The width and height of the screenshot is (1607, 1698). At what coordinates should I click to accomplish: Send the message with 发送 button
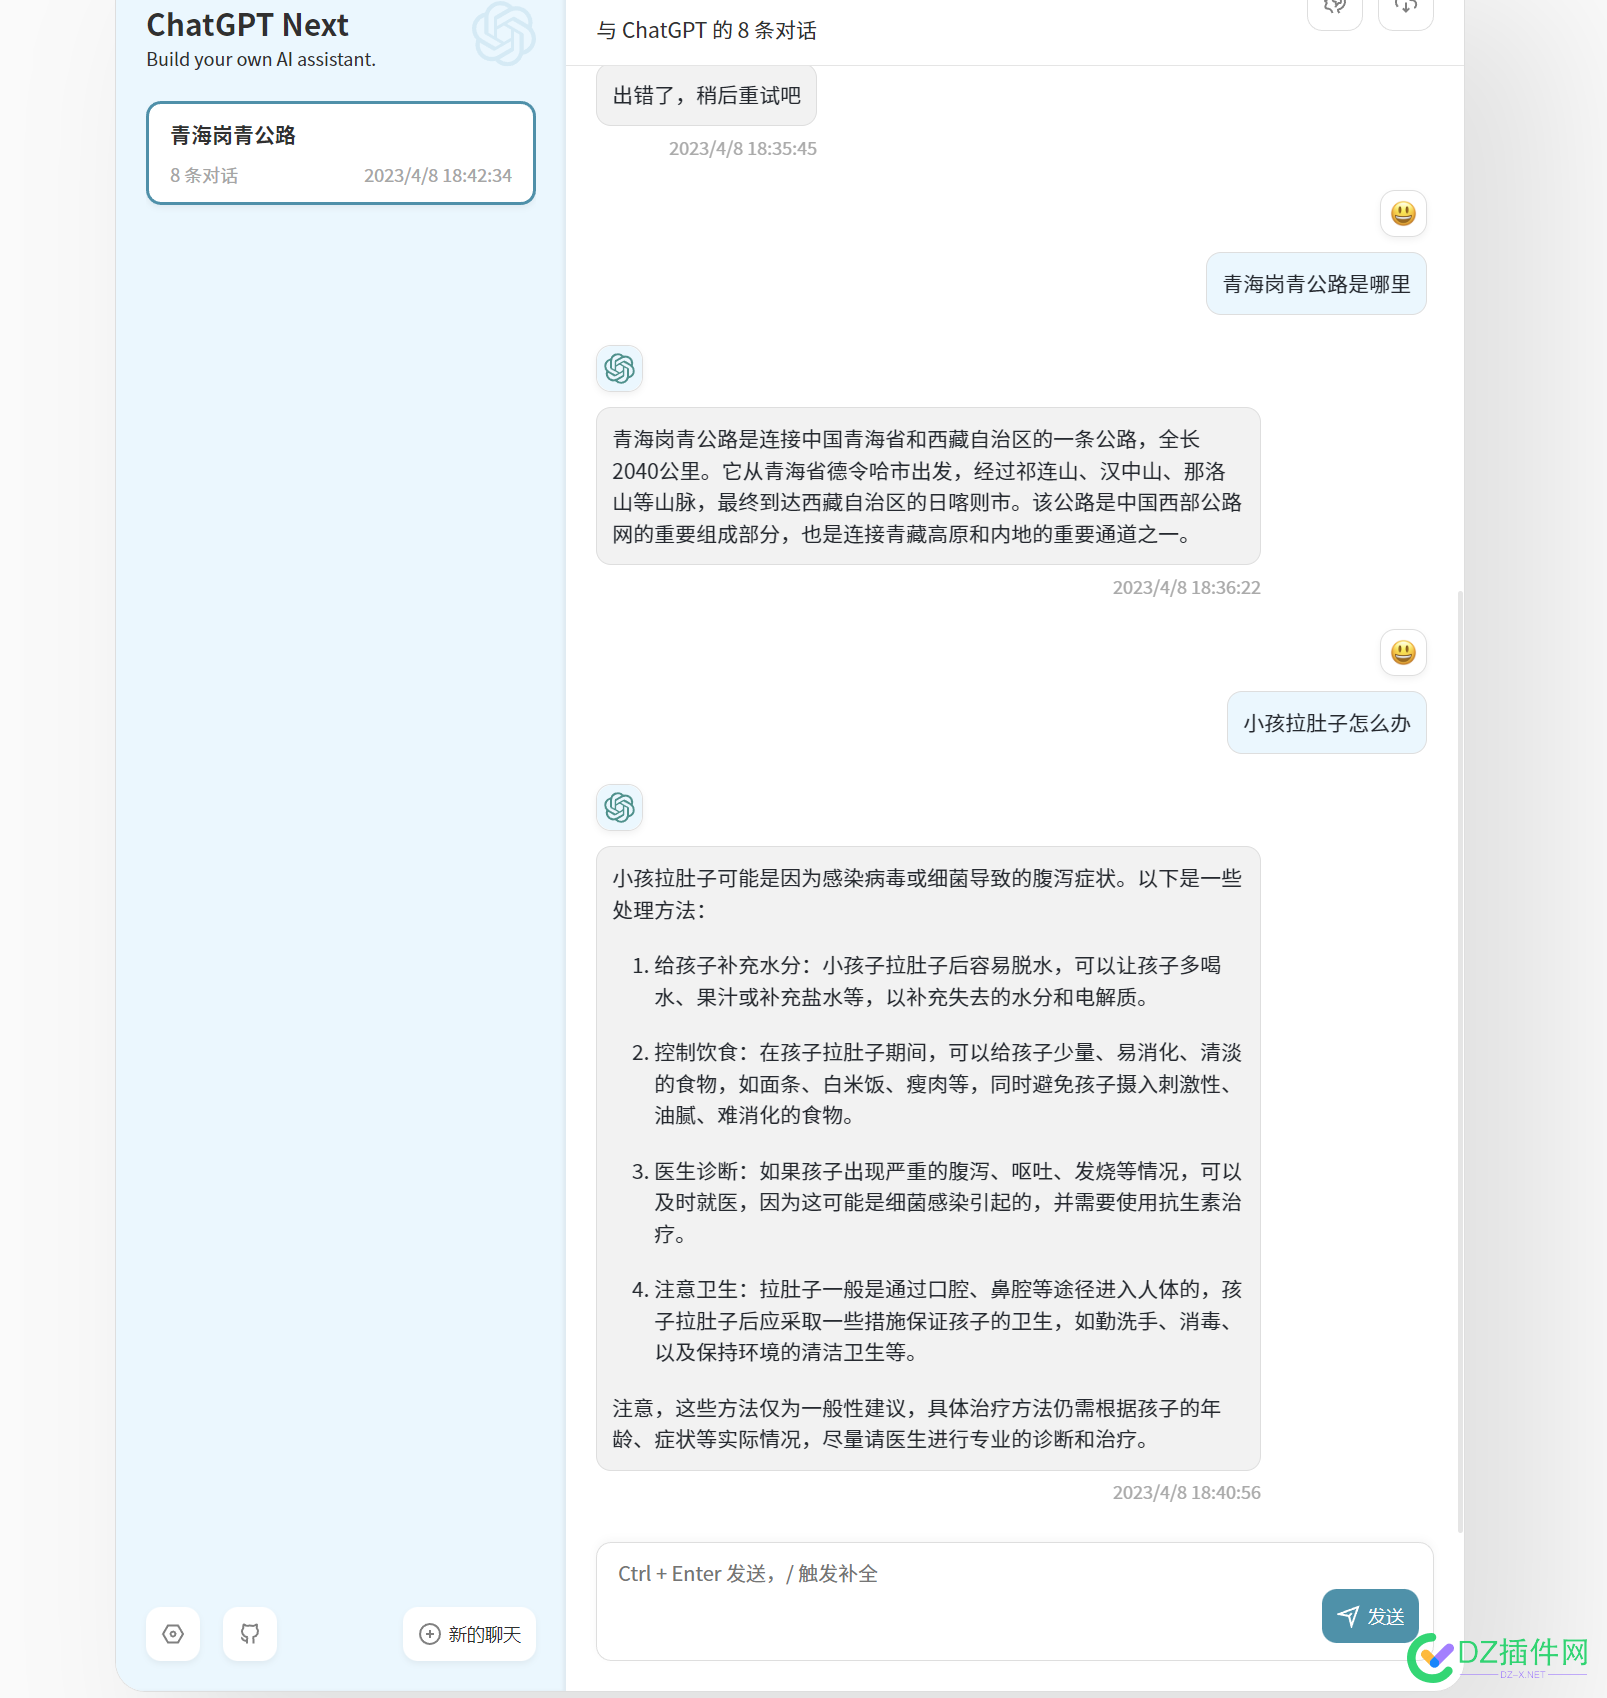coord(1370,1616)
